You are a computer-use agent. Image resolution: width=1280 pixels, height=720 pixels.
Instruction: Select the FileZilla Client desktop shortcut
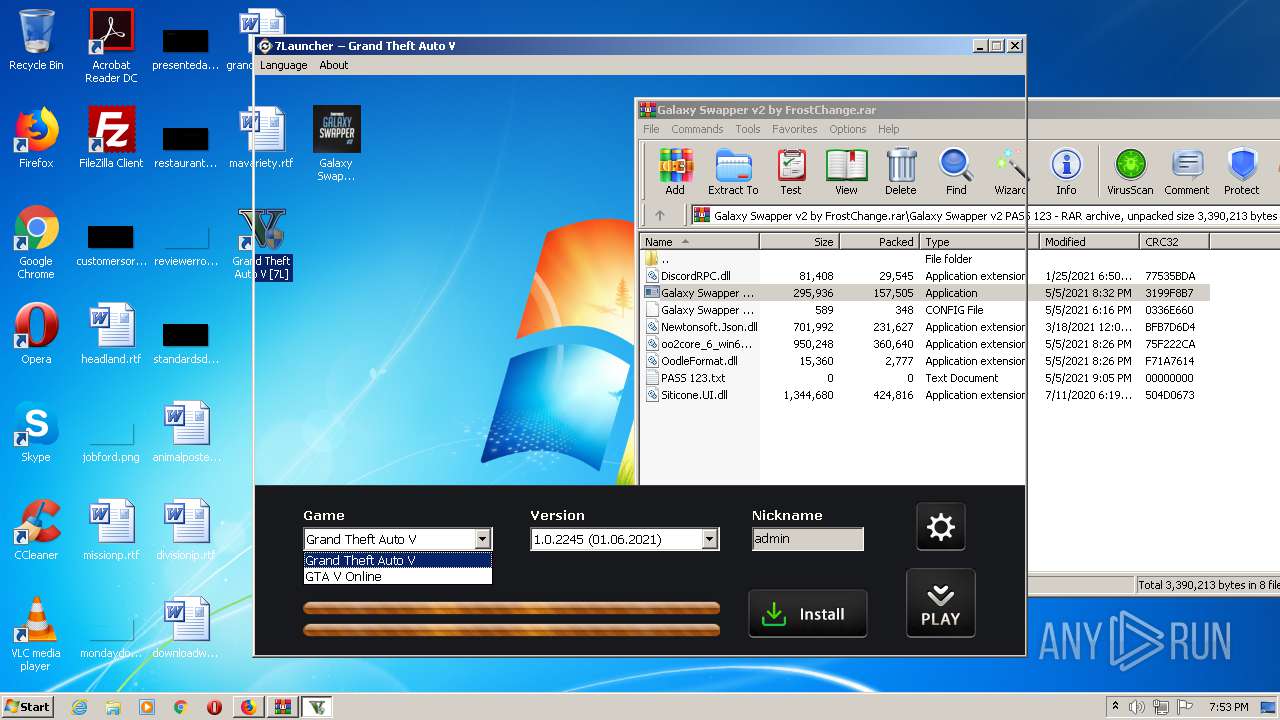tap(111, 138)
